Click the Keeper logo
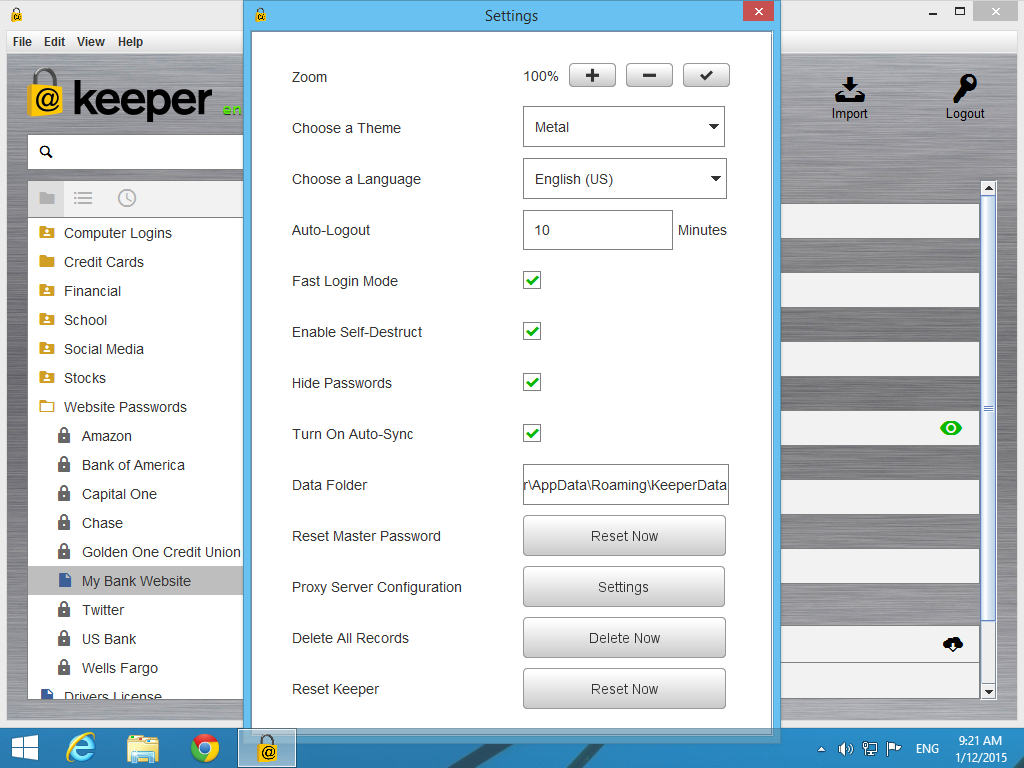Image resolution: width=1024 pixels, height=768 pixels. 120,95
